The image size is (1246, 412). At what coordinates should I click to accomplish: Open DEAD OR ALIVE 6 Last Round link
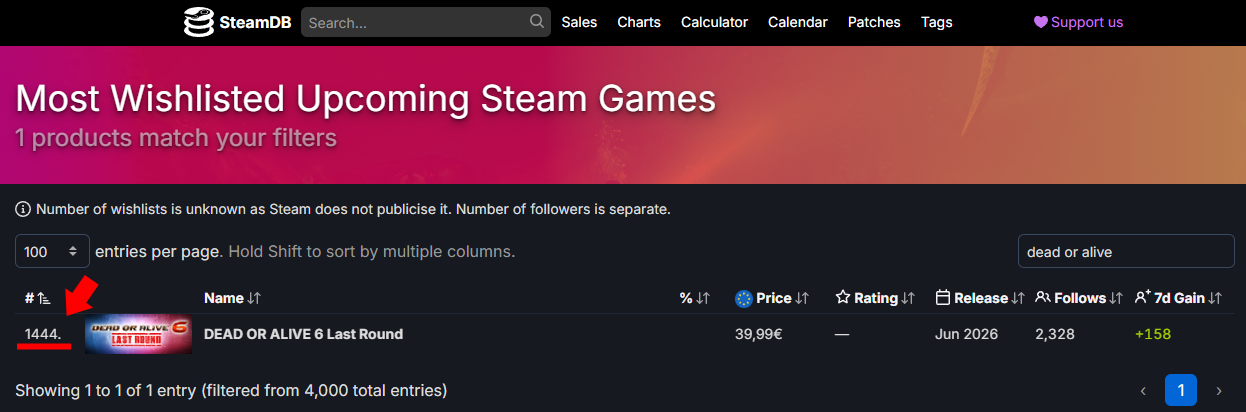coord(303,334)
